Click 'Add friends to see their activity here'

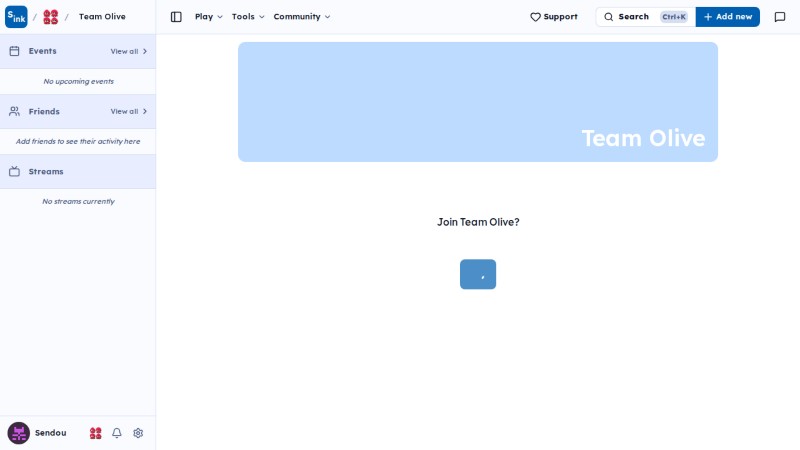pos(78,141)
